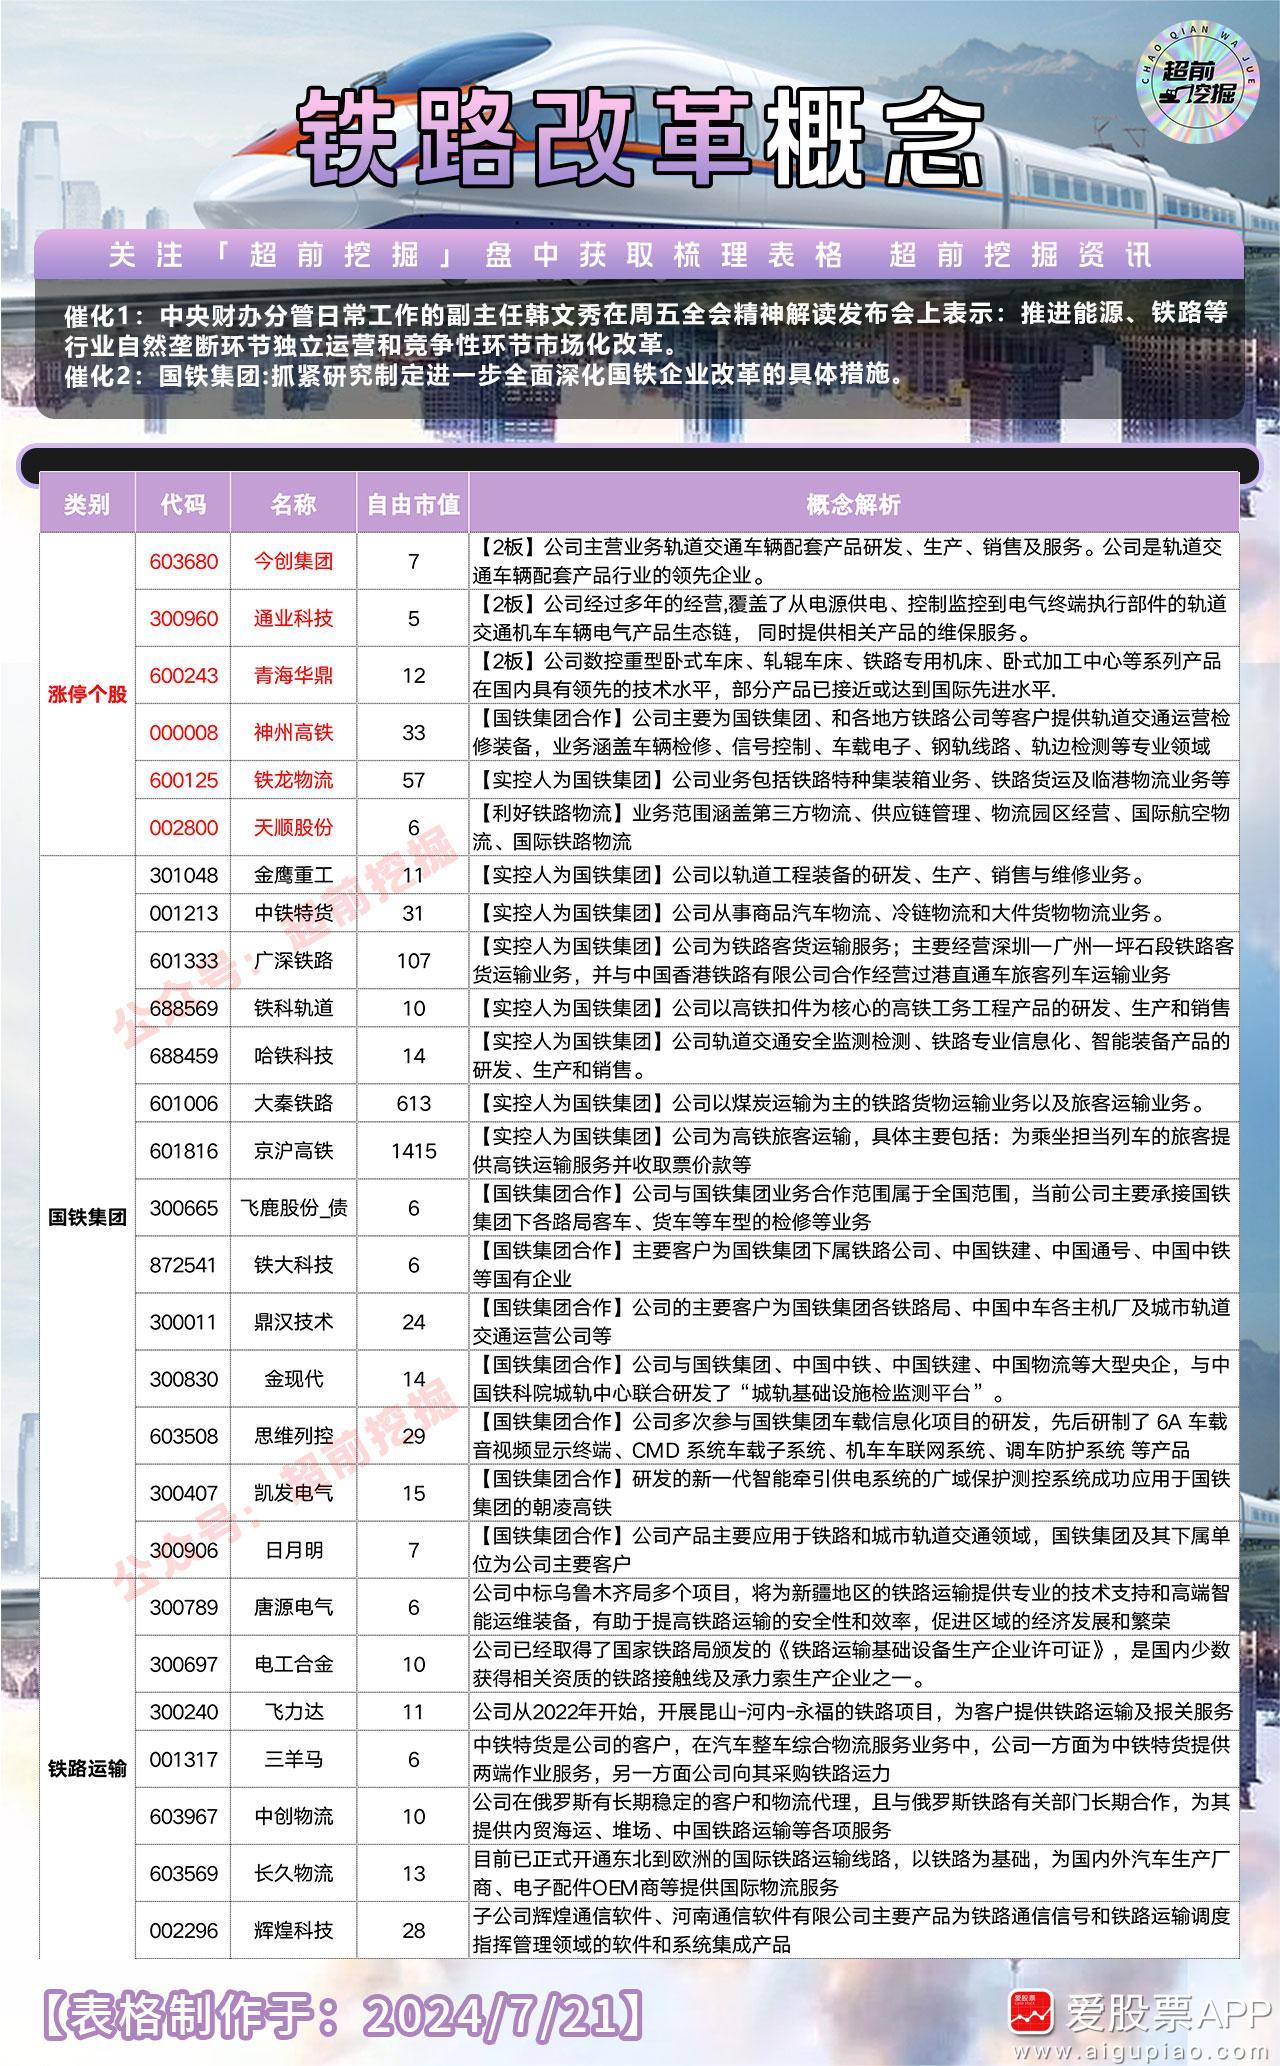
Task: Select stock code 688569
Action: click(x=183, y=1008)
